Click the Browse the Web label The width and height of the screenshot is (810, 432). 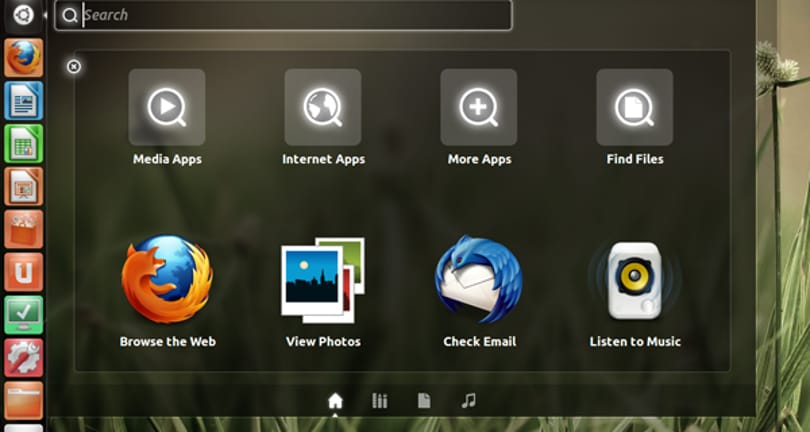167,342
